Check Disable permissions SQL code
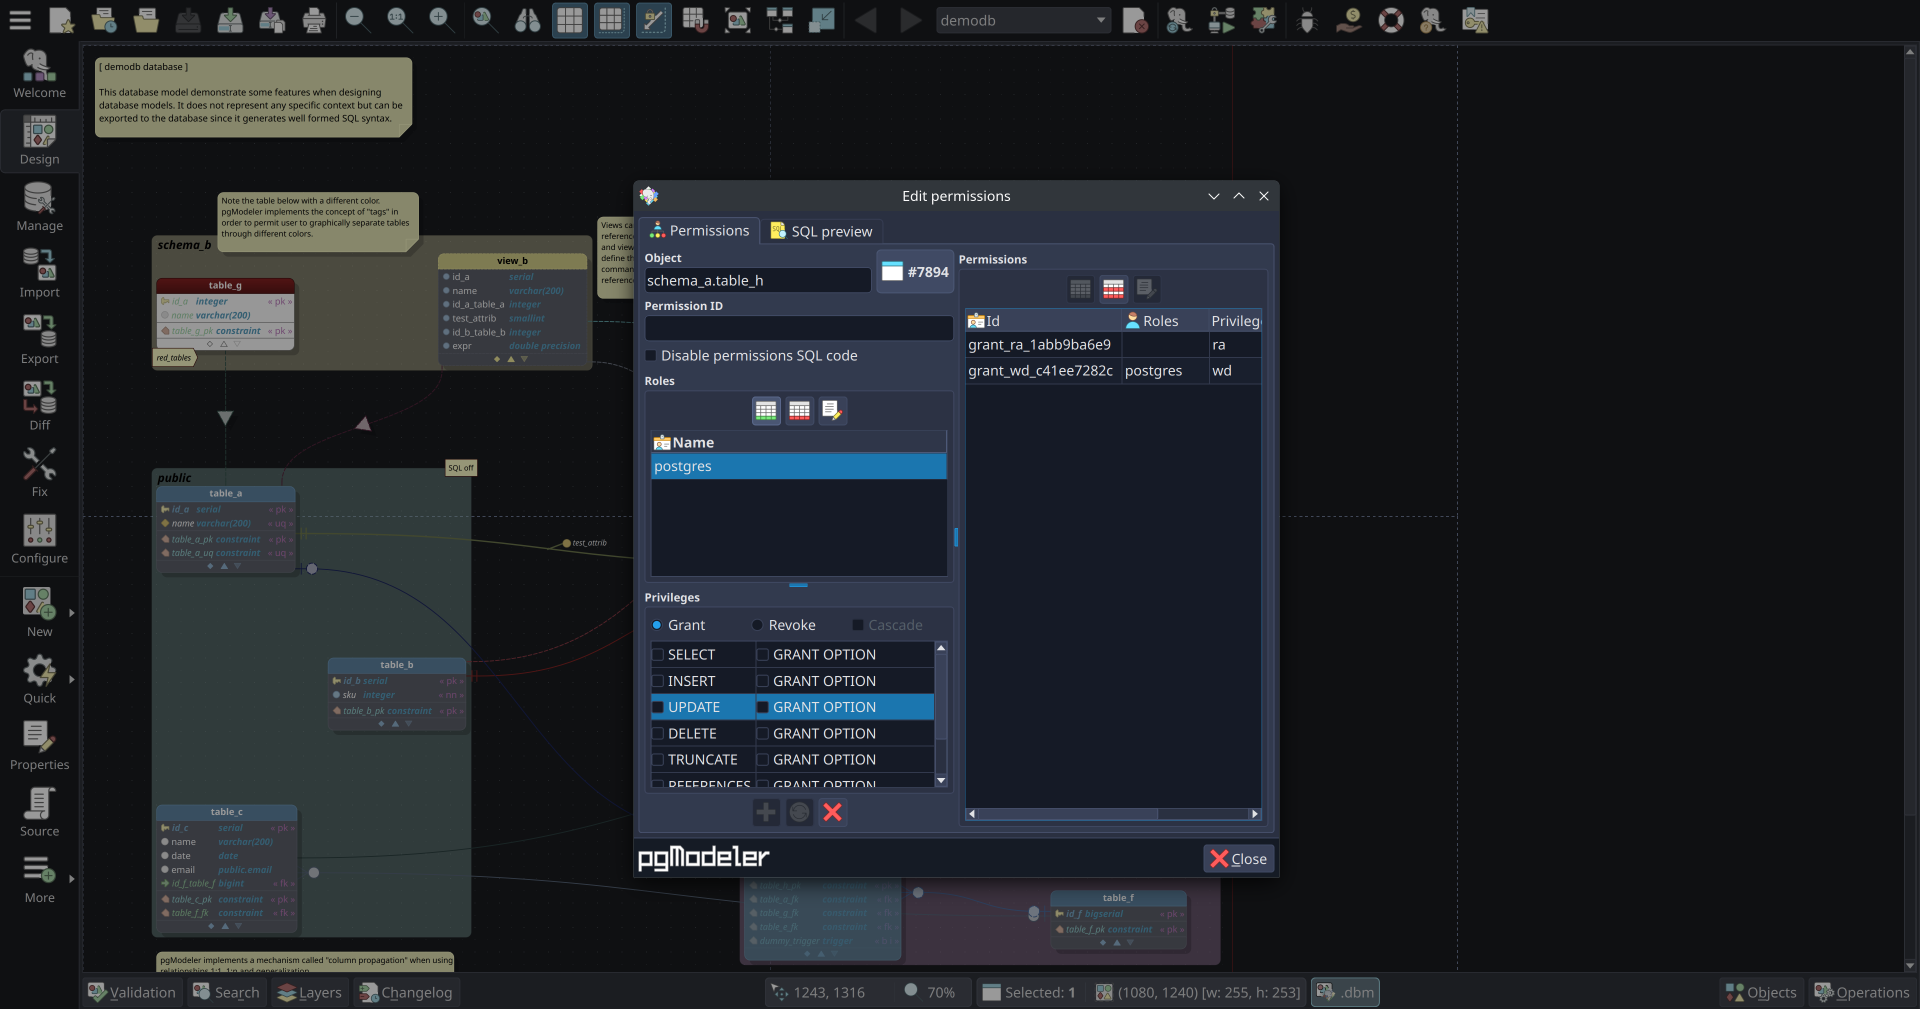This screenshot has height=1009, width=1920. pyautogui.click(x=651, y=356)
